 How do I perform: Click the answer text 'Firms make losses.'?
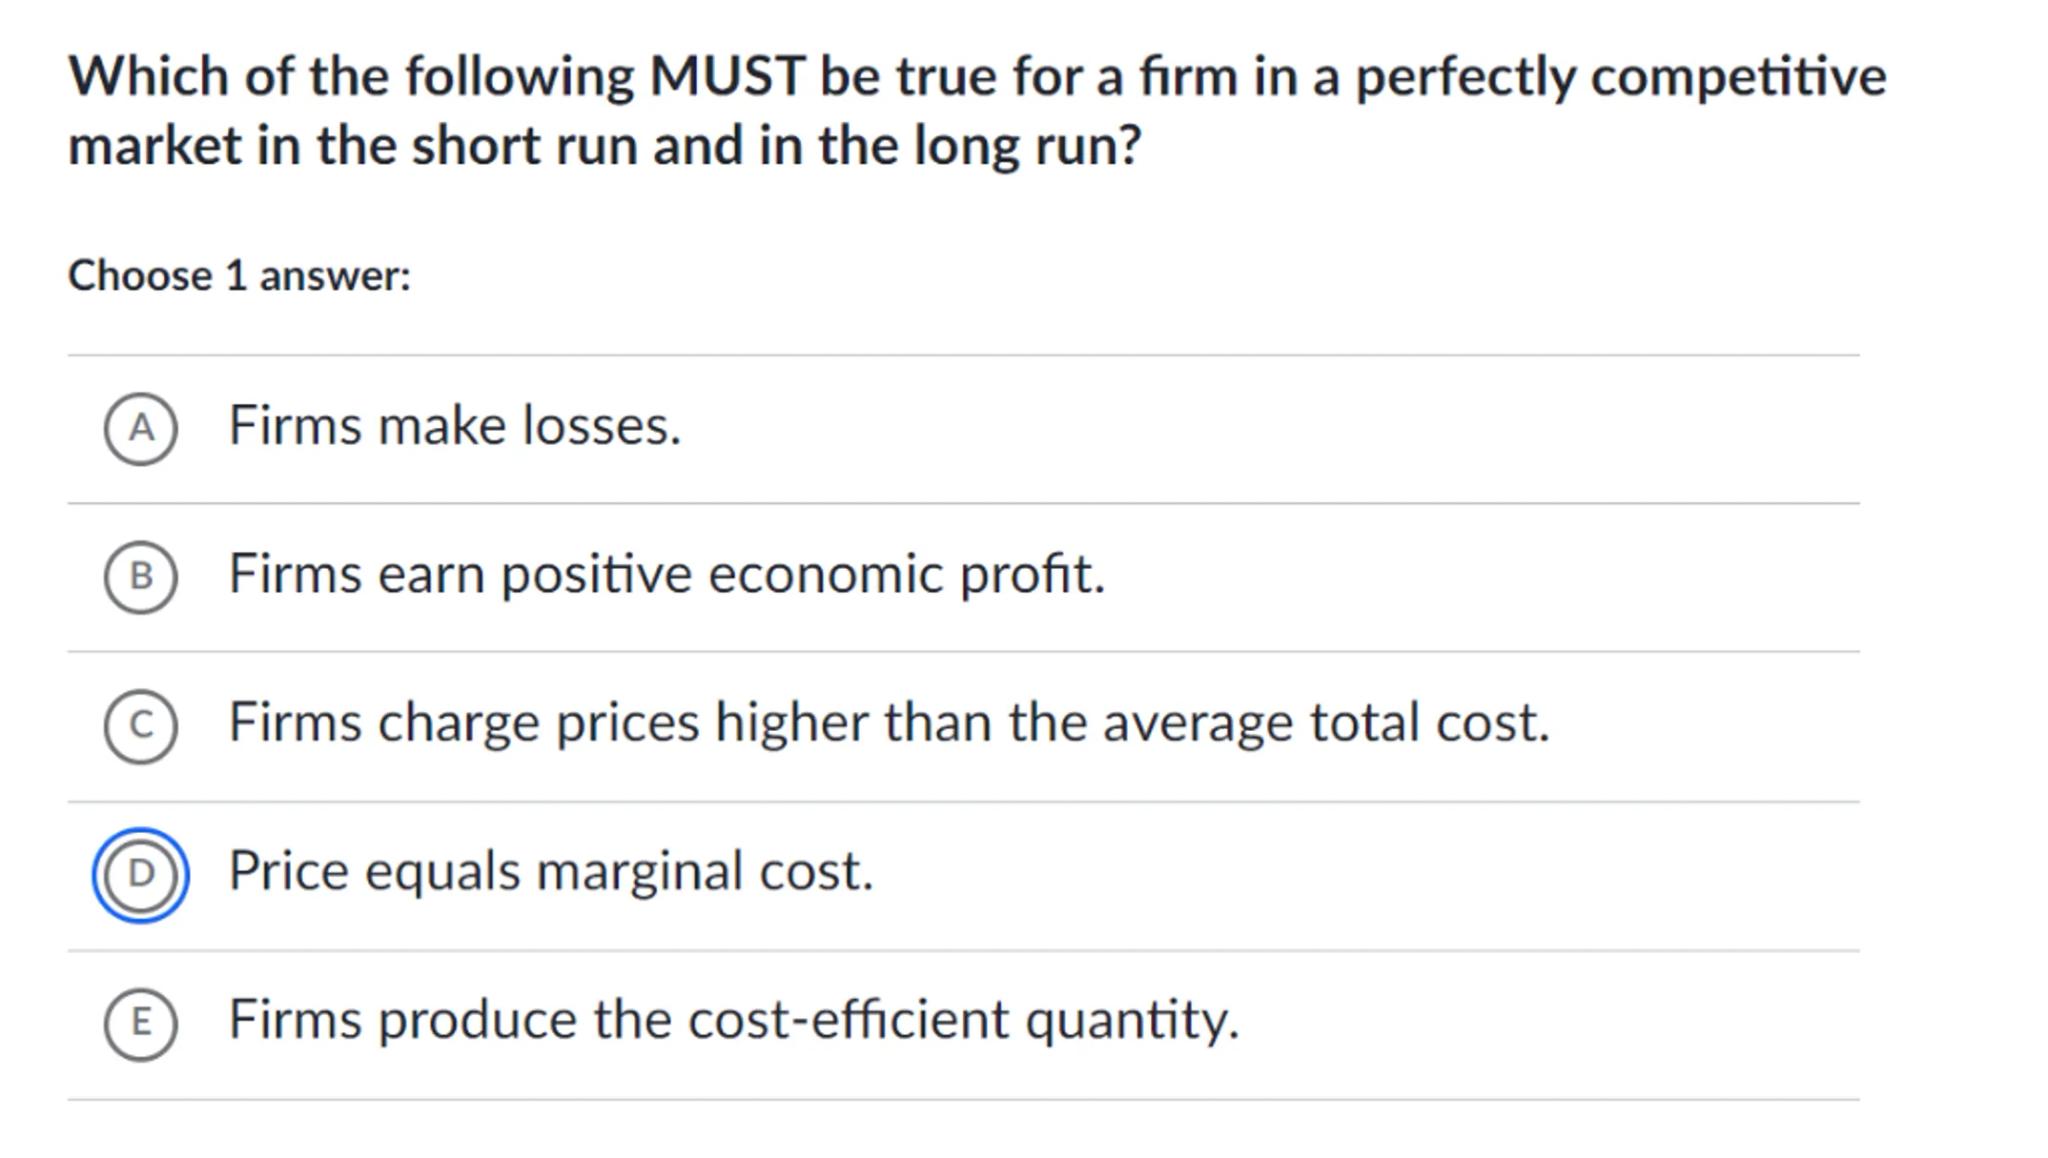point(454,426)
